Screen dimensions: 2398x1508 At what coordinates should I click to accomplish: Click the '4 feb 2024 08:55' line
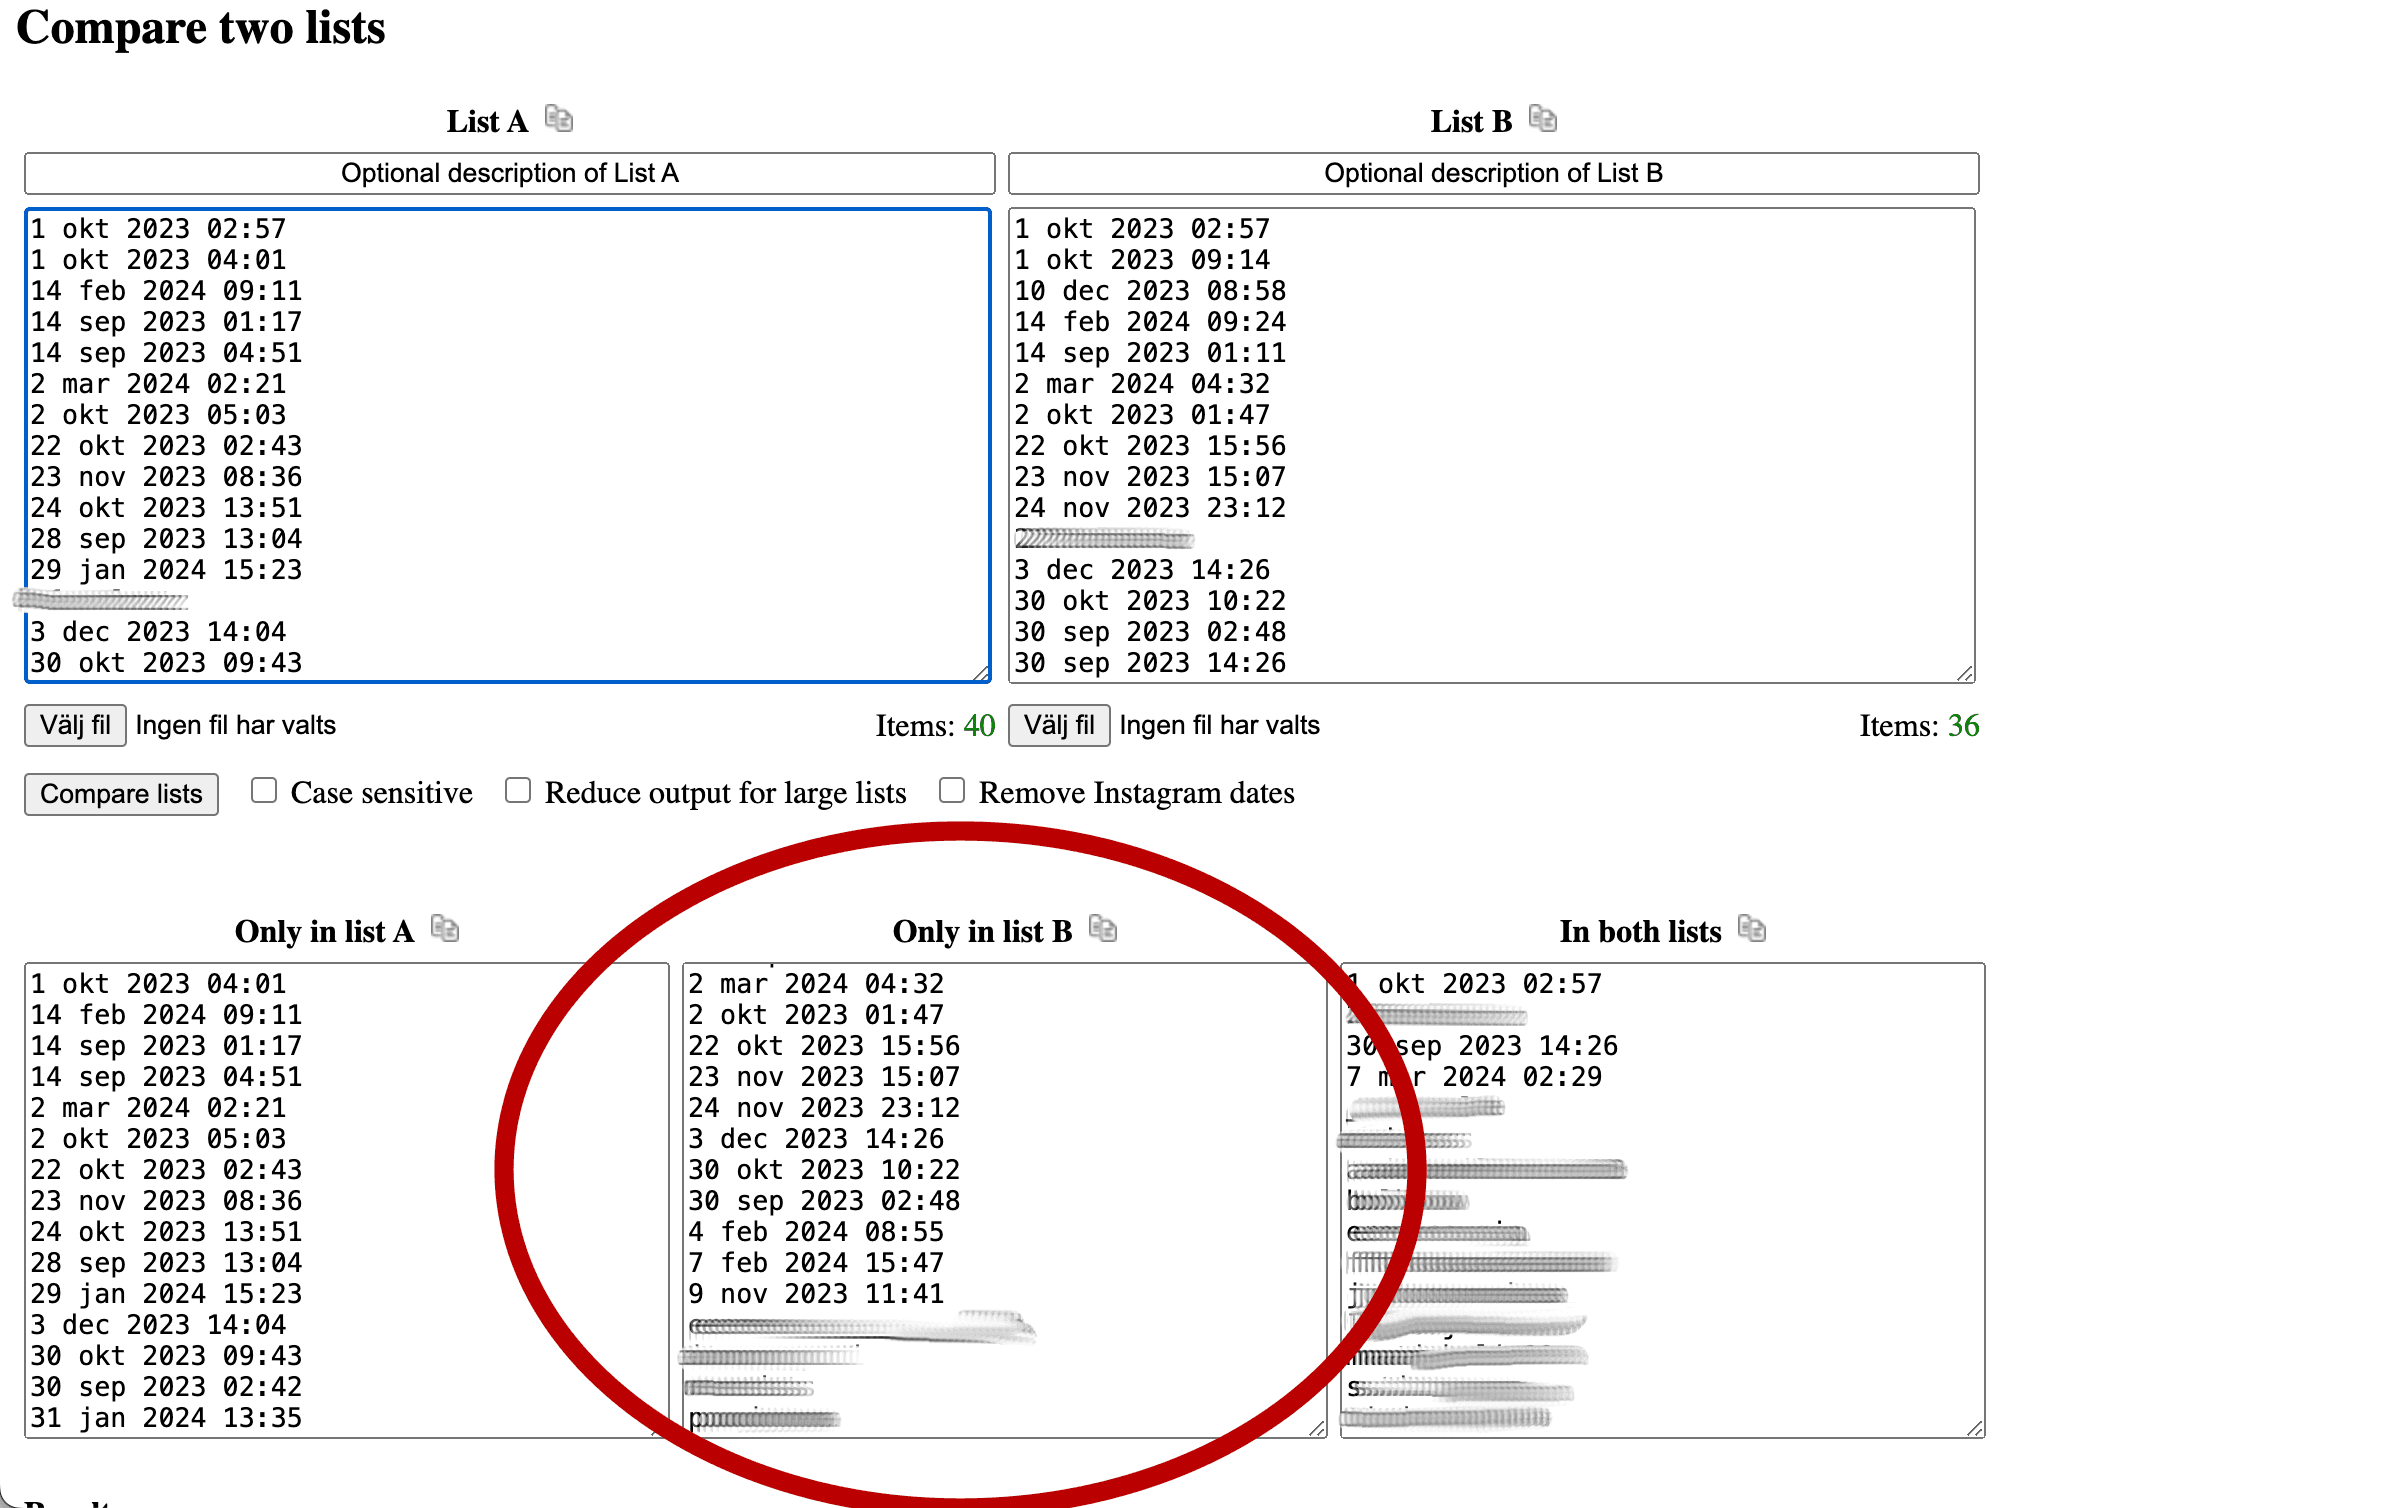click(x=816, y=1232)
